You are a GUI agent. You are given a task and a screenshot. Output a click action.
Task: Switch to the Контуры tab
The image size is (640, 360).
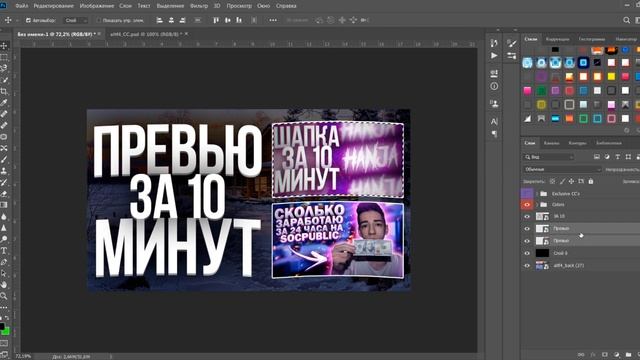(x=577, y=143)
